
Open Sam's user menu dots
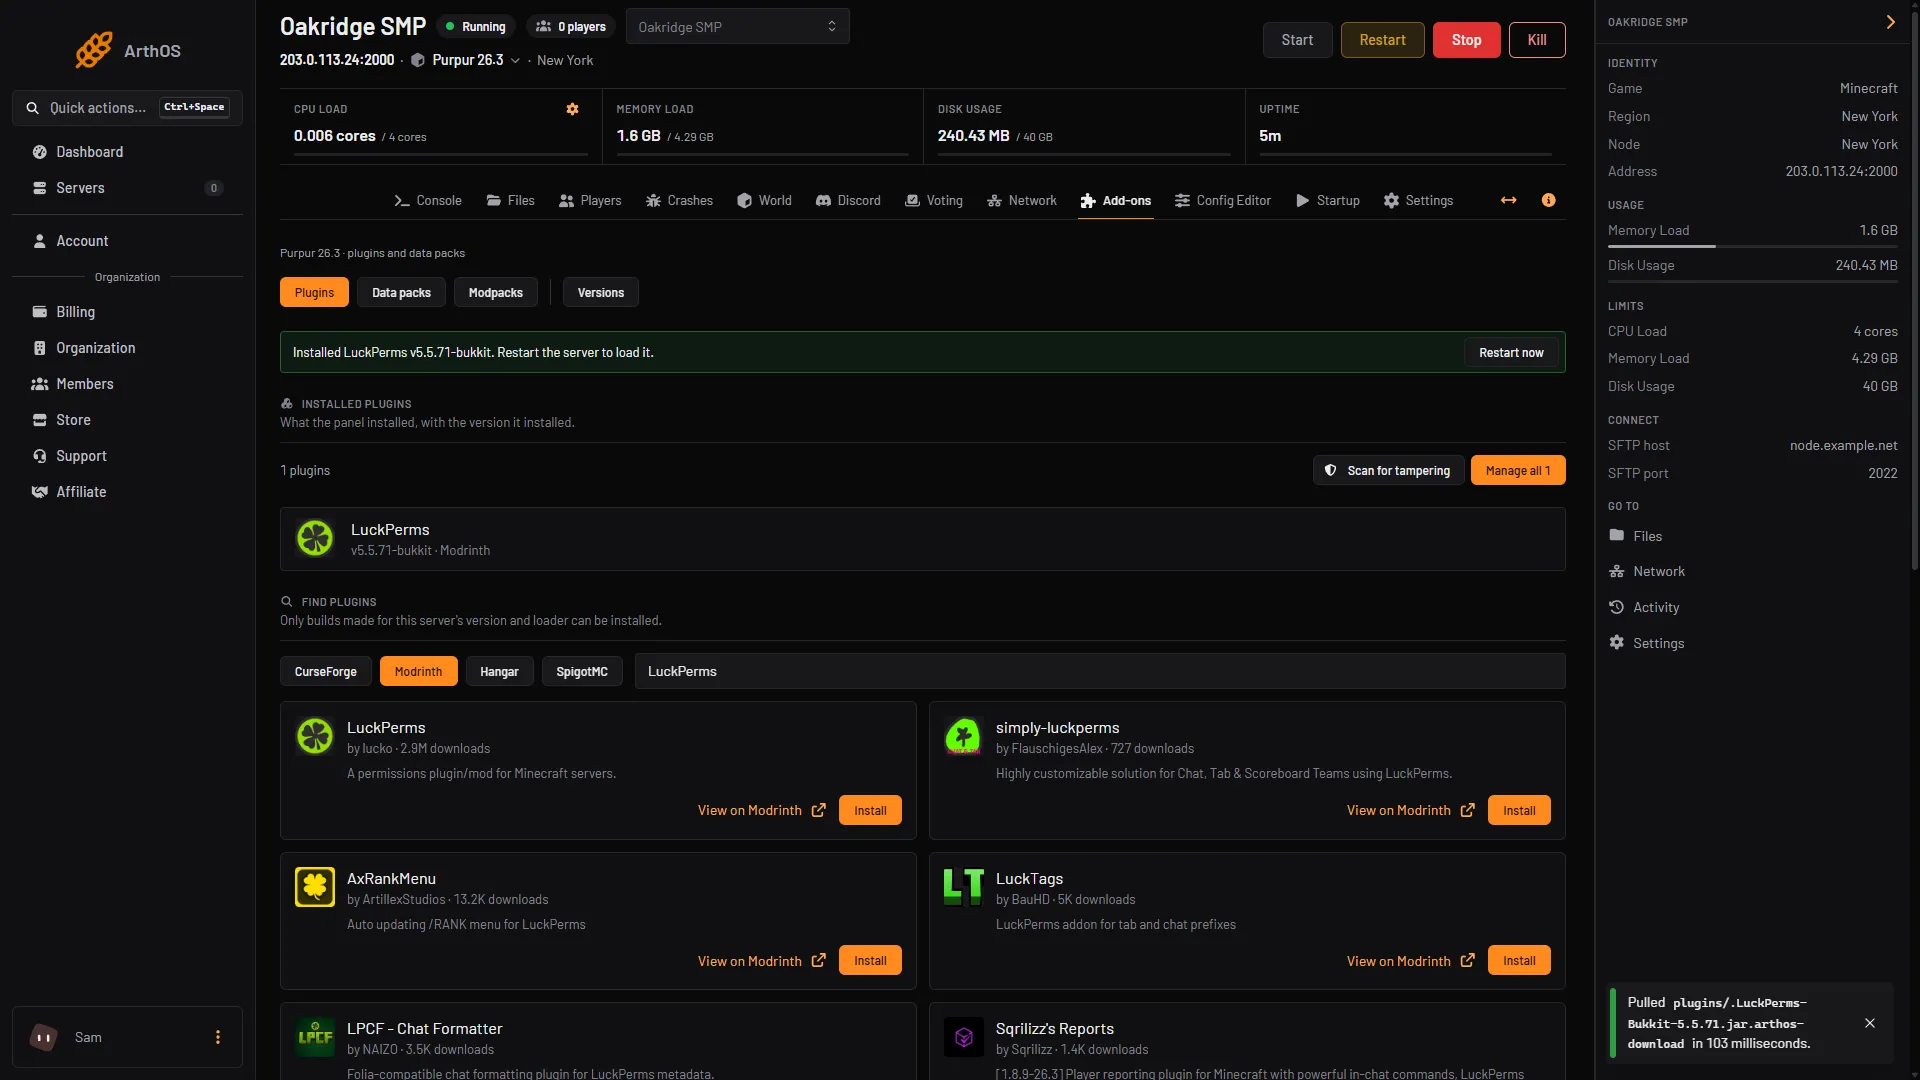pos(218,1037)
